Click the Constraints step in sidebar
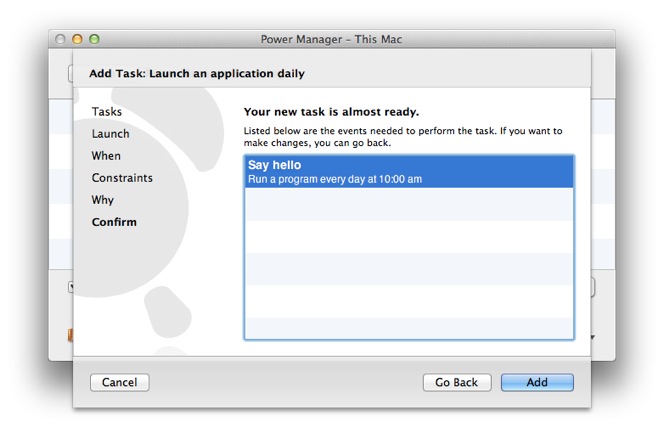This screenshot has height=428, width=664. pos(122,178)
